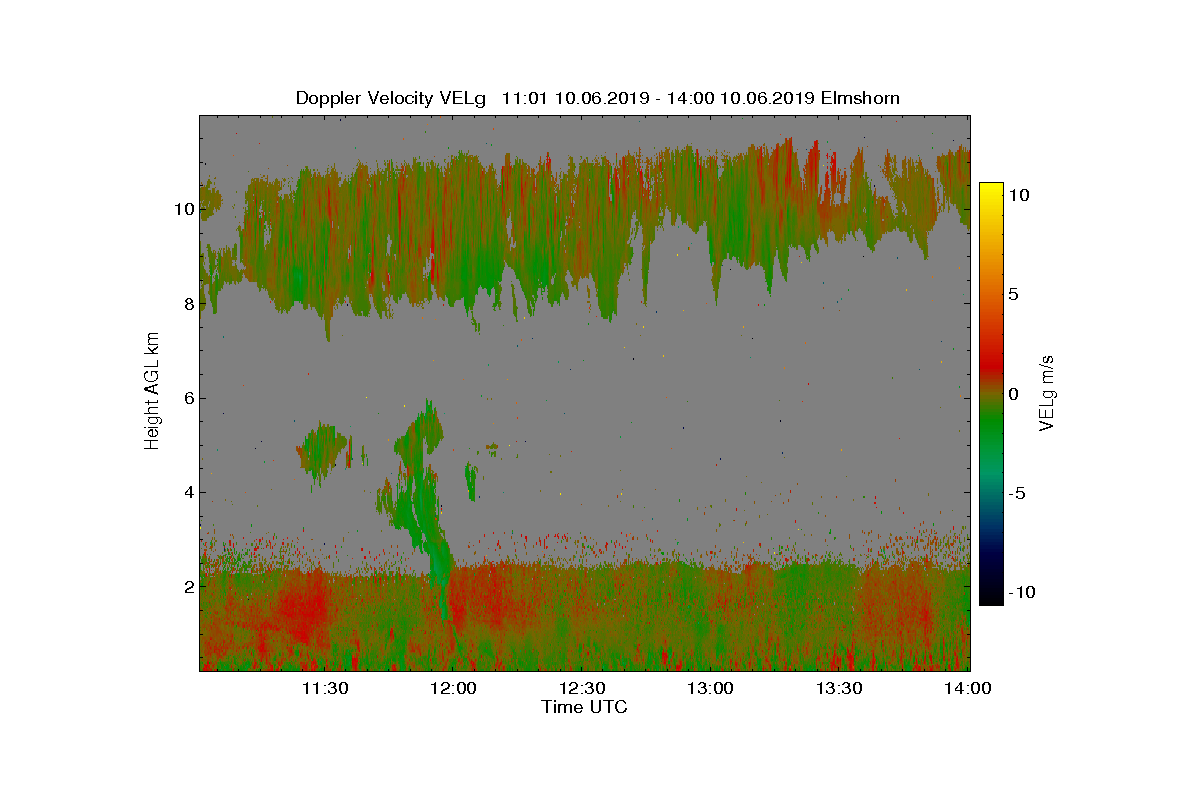
Task: Click the 12:00 time axis label
Action: pyautogui.click(x=454, y=688)
